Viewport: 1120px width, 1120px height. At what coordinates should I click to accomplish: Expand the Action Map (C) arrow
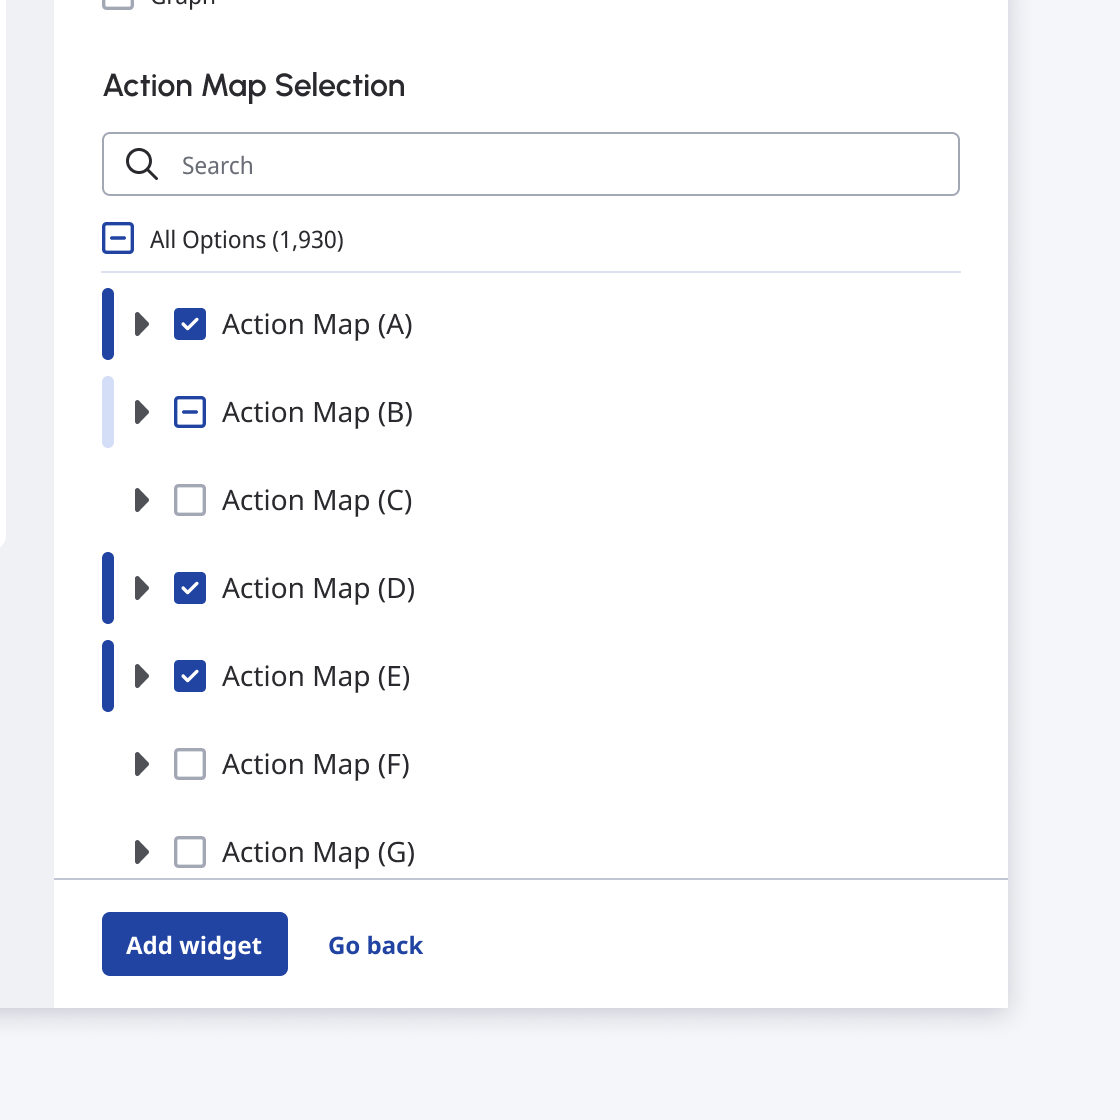[x=142, y=500]
